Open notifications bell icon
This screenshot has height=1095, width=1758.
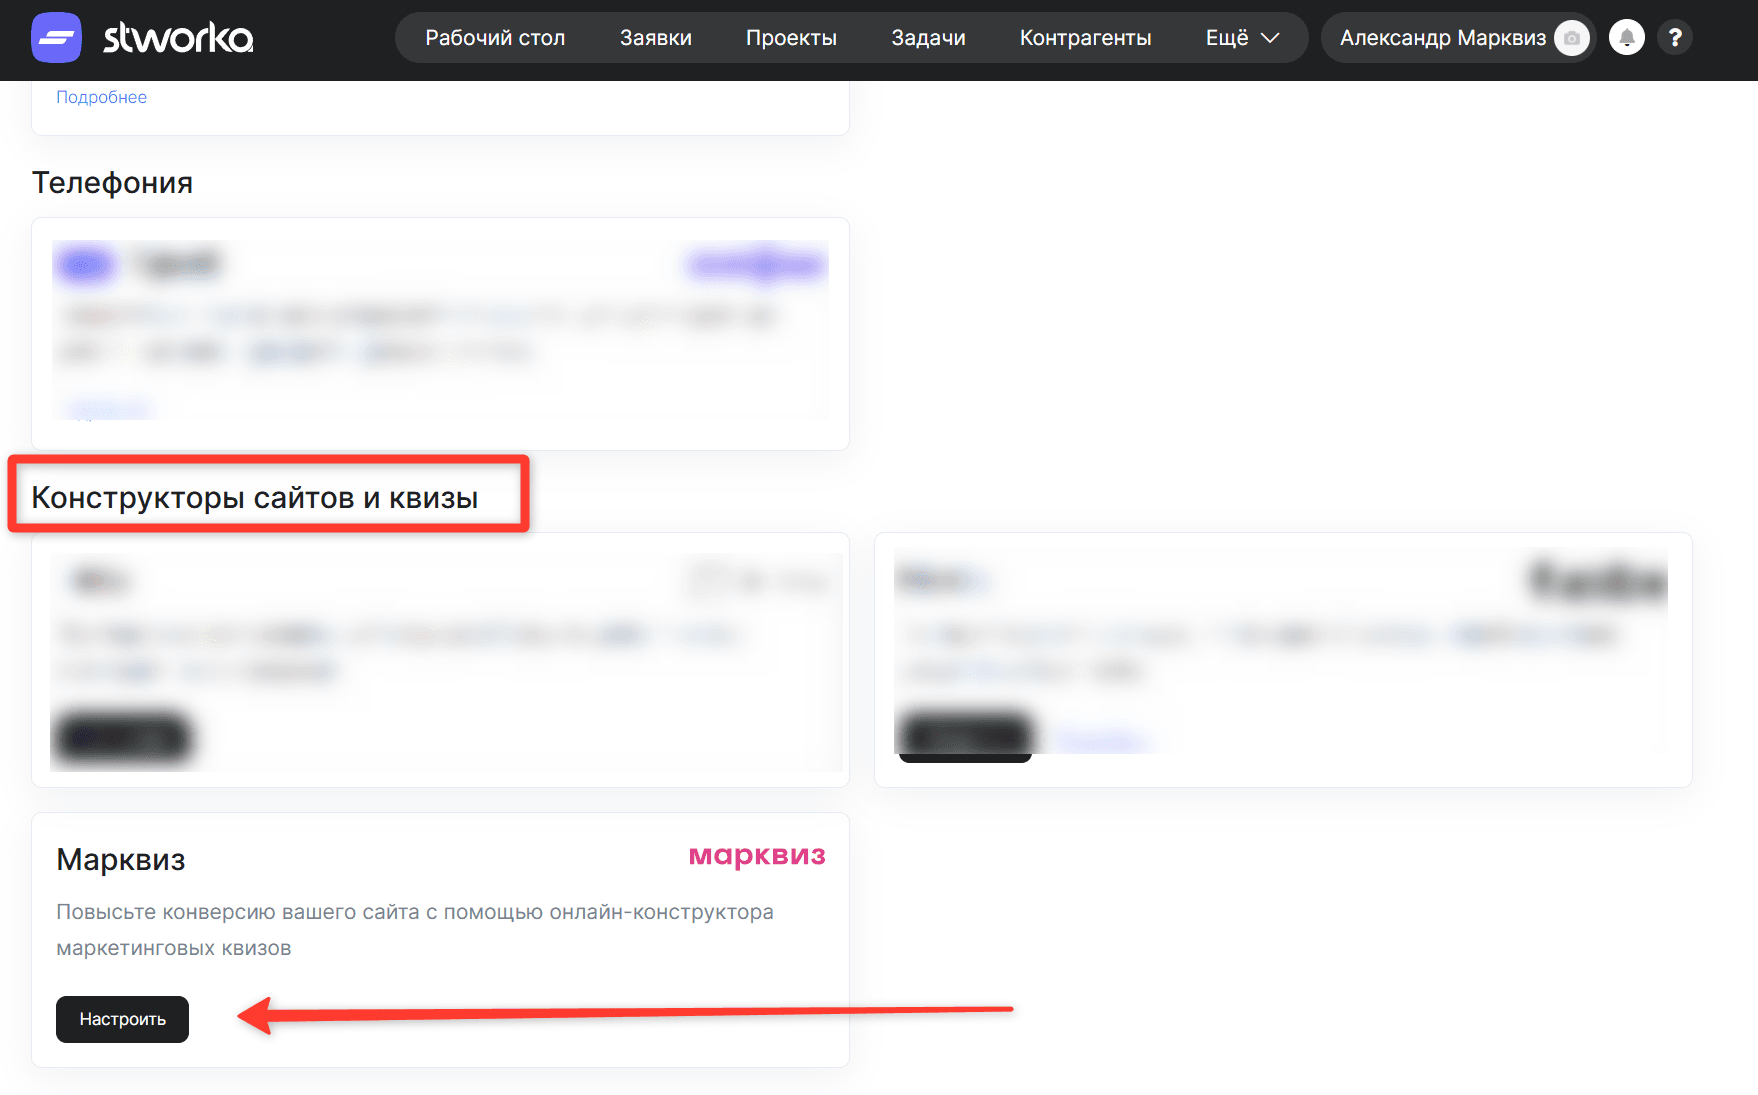point(1627,38)
